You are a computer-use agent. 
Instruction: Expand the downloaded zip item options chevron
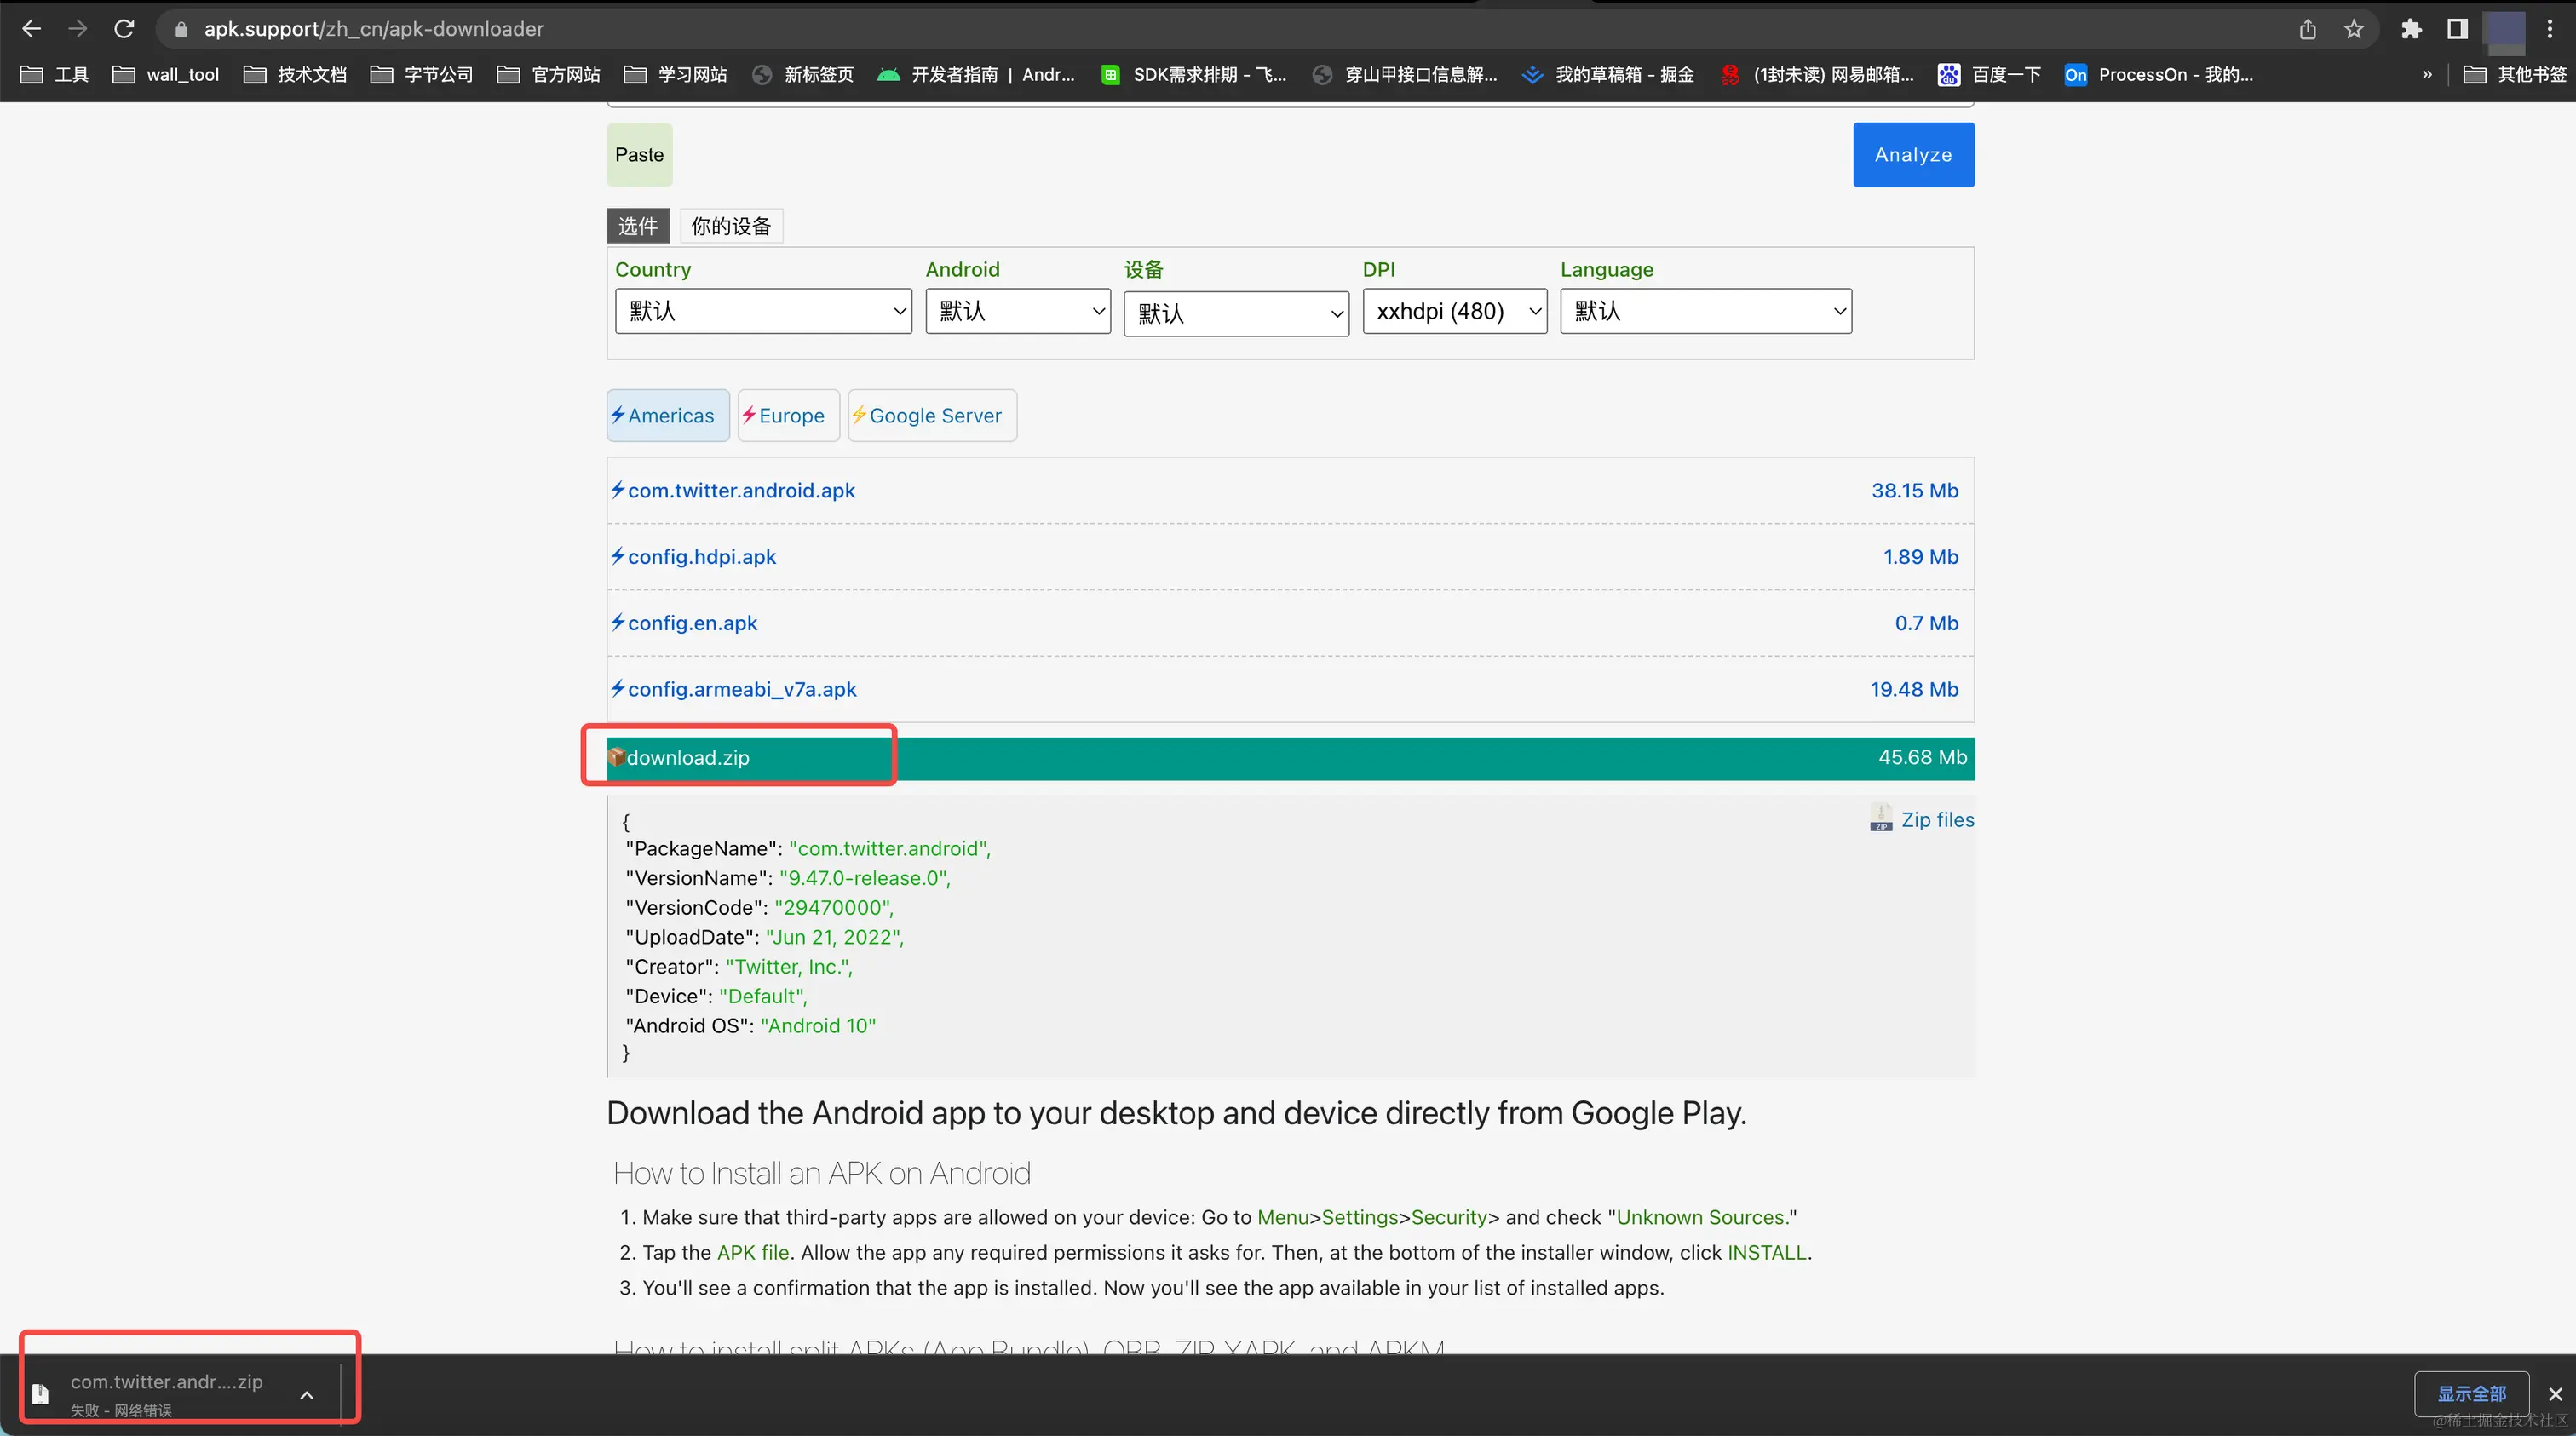coord(307,1394)
